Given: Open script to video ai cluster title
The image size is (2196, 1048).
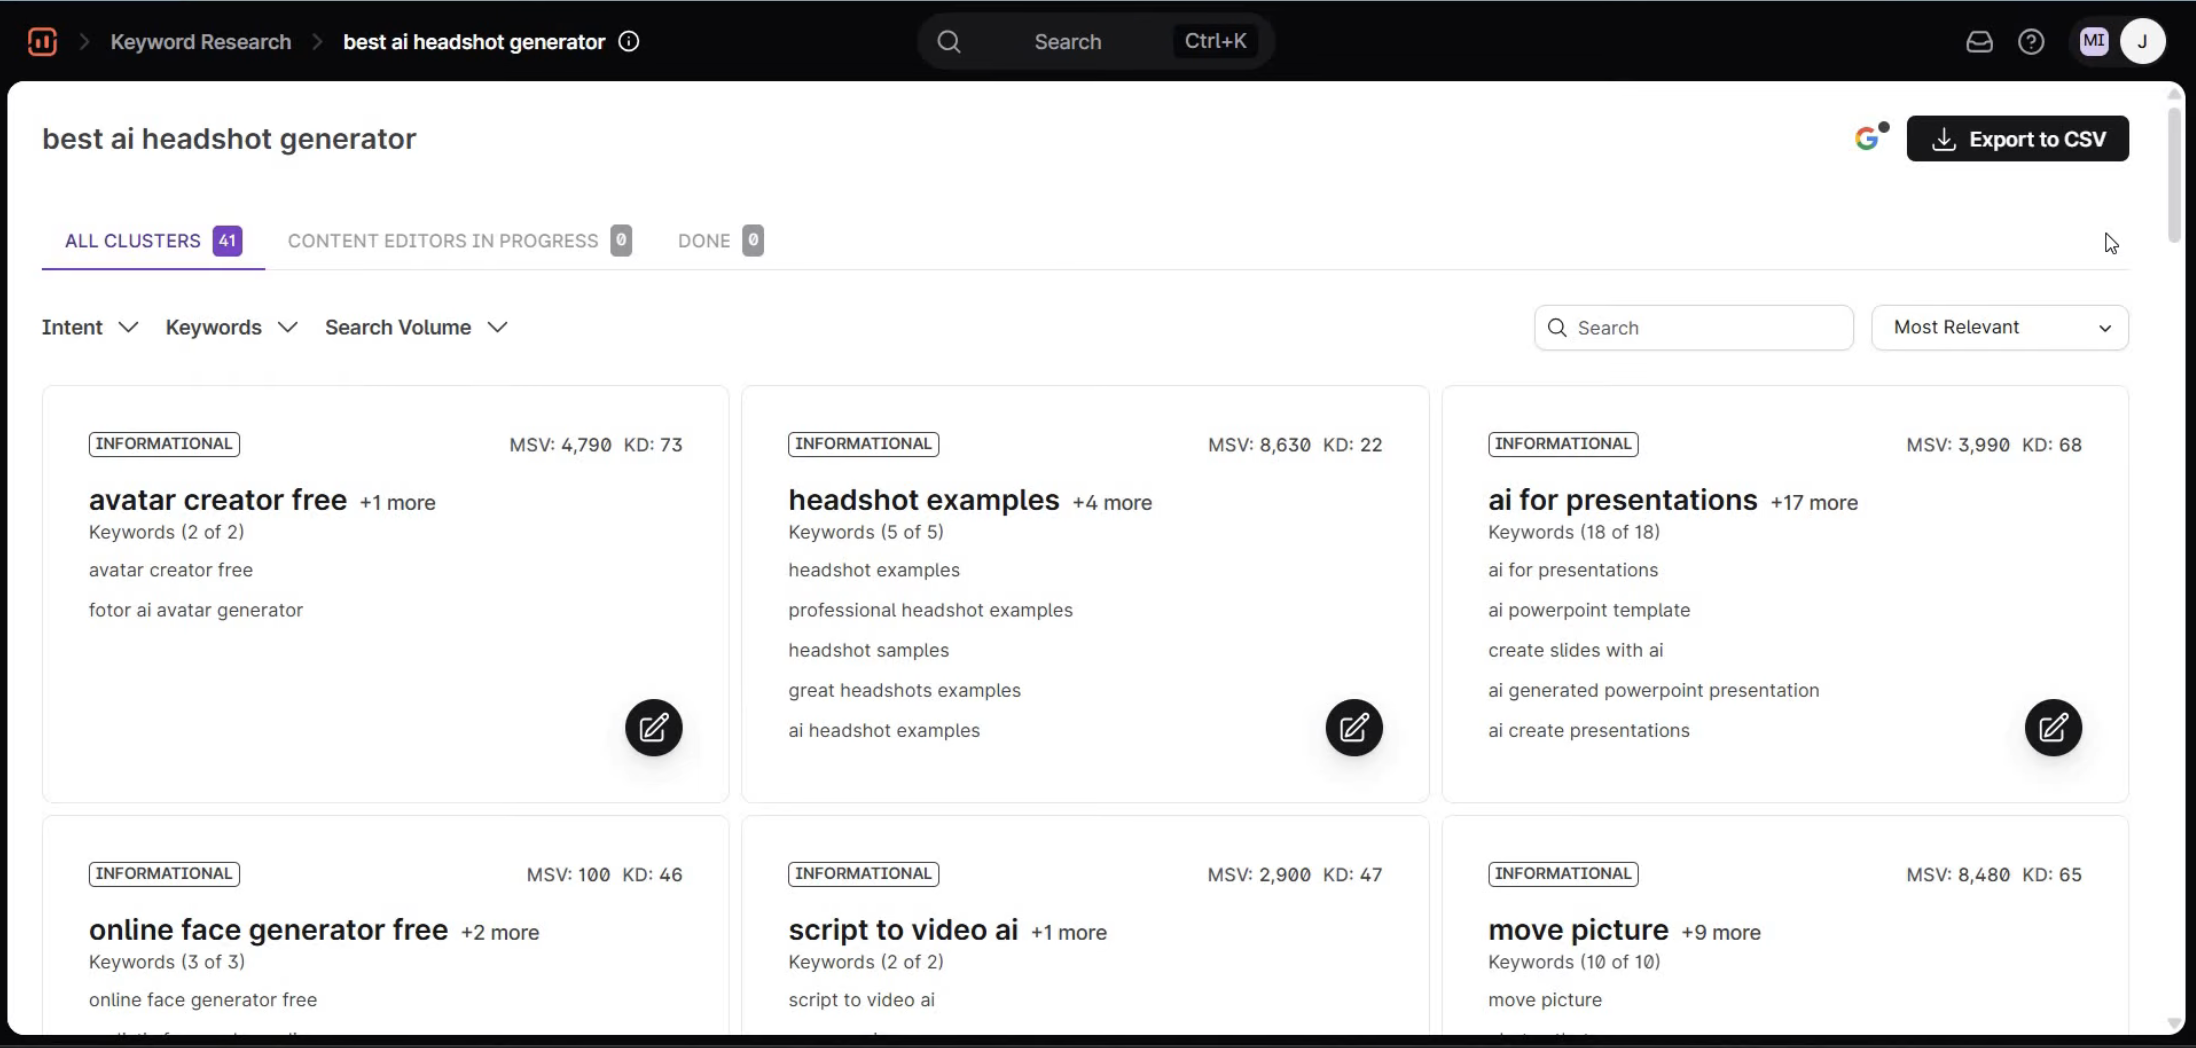Looking at the screenshot, I should point(903,929).
